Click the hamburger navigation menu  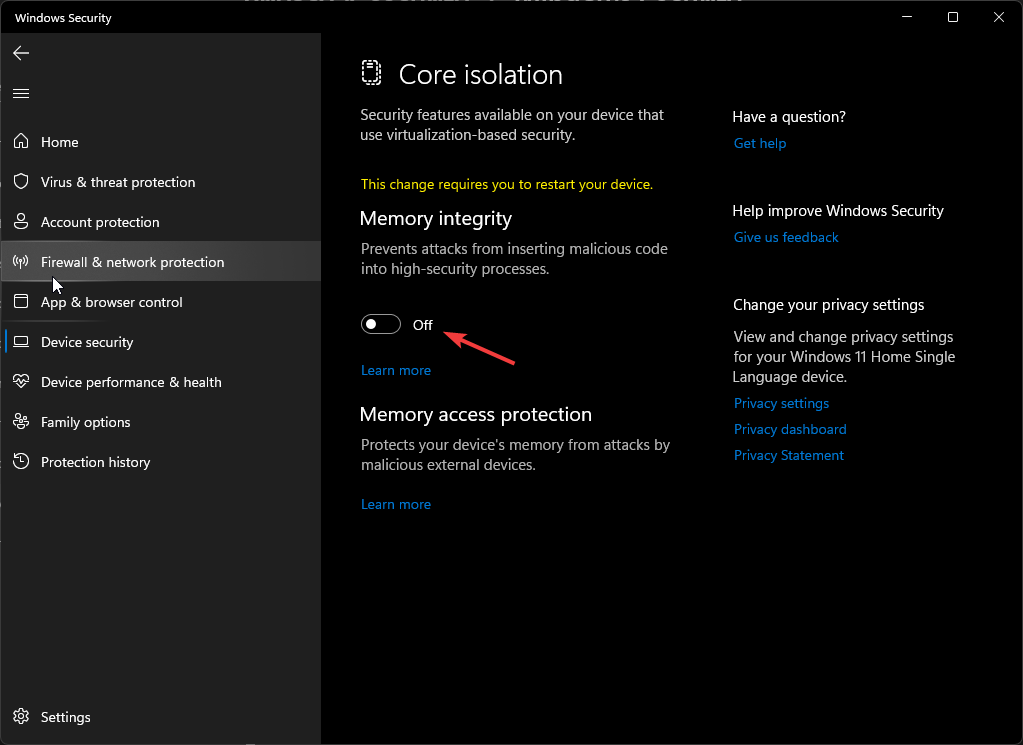pos(21,93)
